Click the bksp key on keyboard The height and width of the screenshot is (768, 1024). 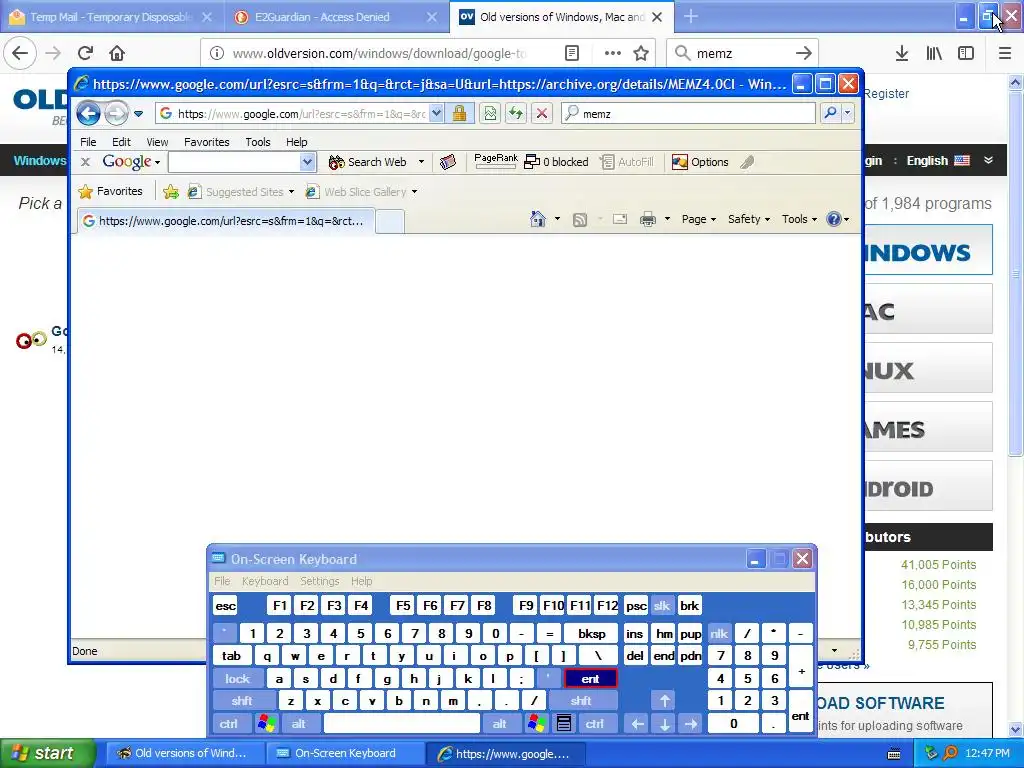(592, 633)
